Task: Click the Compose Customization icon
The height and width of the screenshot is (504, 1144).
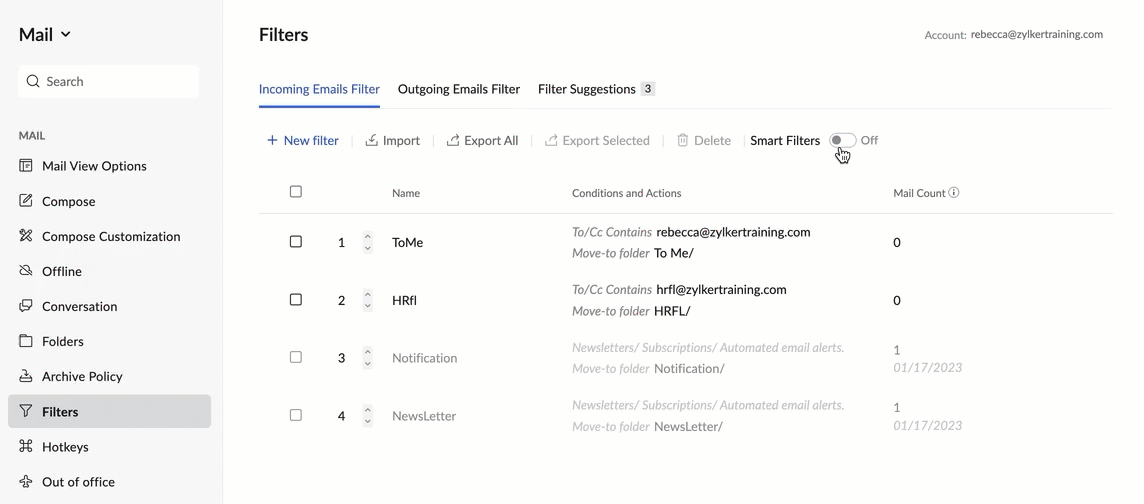Action: (x=26, y=236)
